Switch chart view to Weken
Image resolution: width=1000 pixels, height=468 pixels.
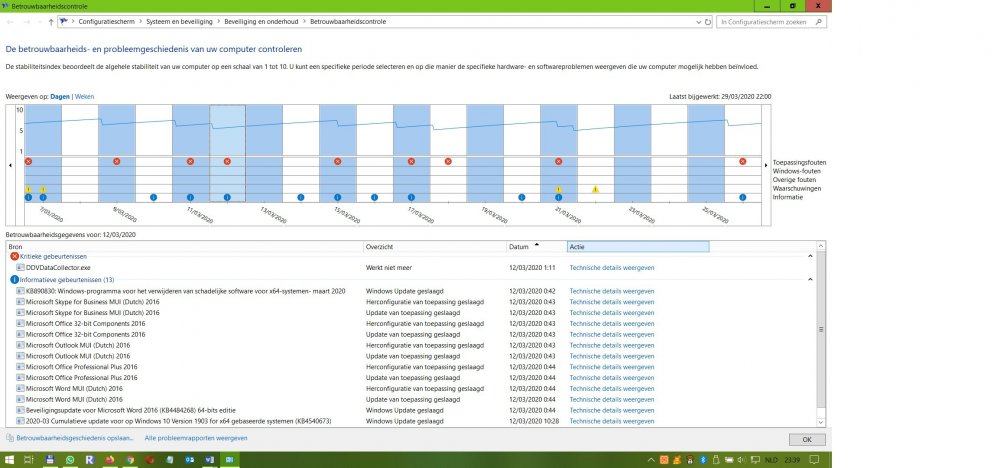click(85, 96)
